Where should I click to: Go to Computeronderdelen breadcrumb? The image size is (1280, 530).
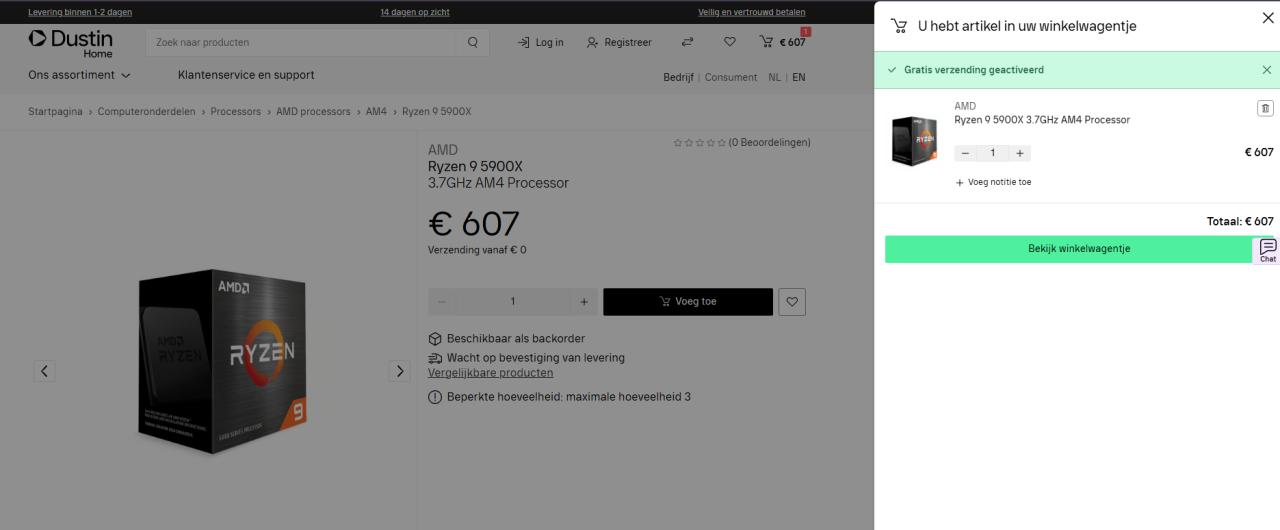coord(147,111)
